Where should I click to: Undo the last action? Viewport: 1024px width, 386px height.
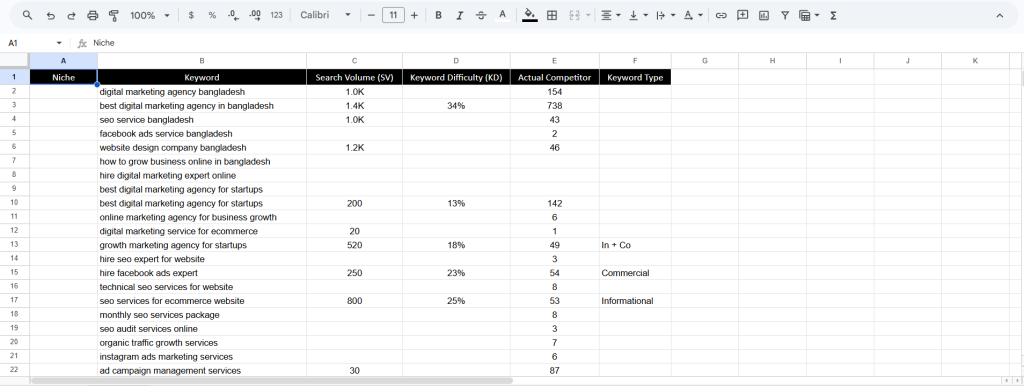50,15
